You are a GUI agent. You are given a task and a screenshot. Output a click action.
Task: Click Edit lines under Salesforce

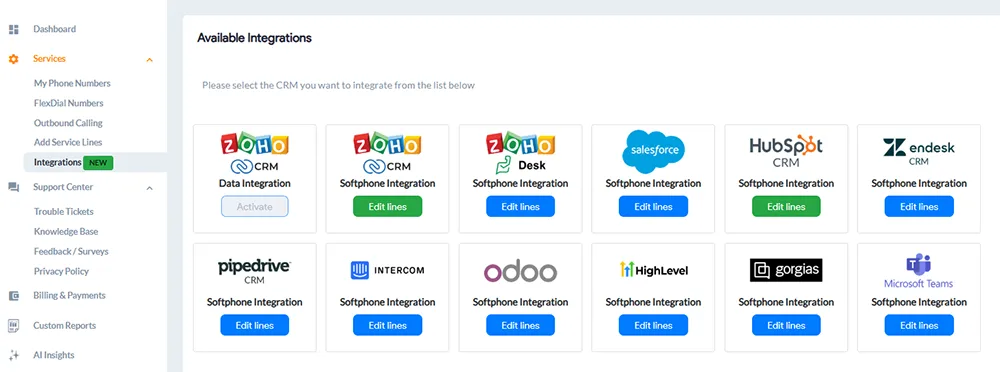653,207
